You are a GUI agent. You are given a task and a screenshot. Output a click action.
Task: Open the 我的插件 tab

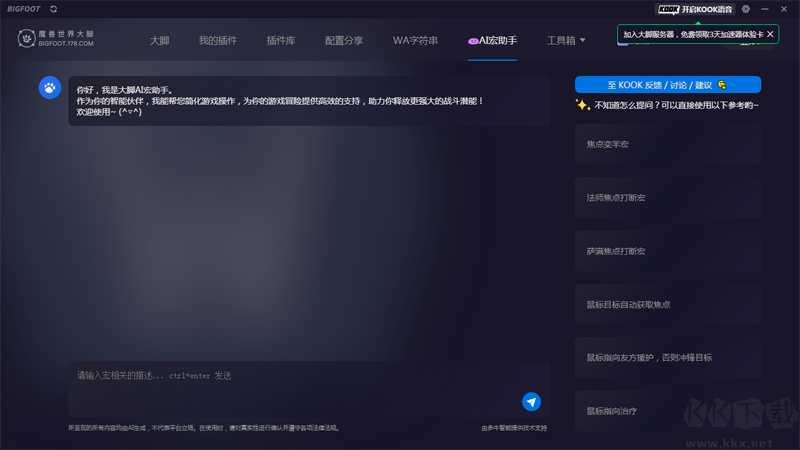click(218, 40)
